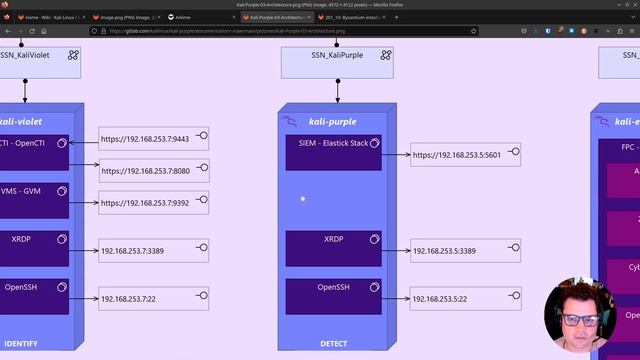Click the SSN_KaliPurple network icon
640x360 pixels.
pyautogui.click(x=386, y=55)
